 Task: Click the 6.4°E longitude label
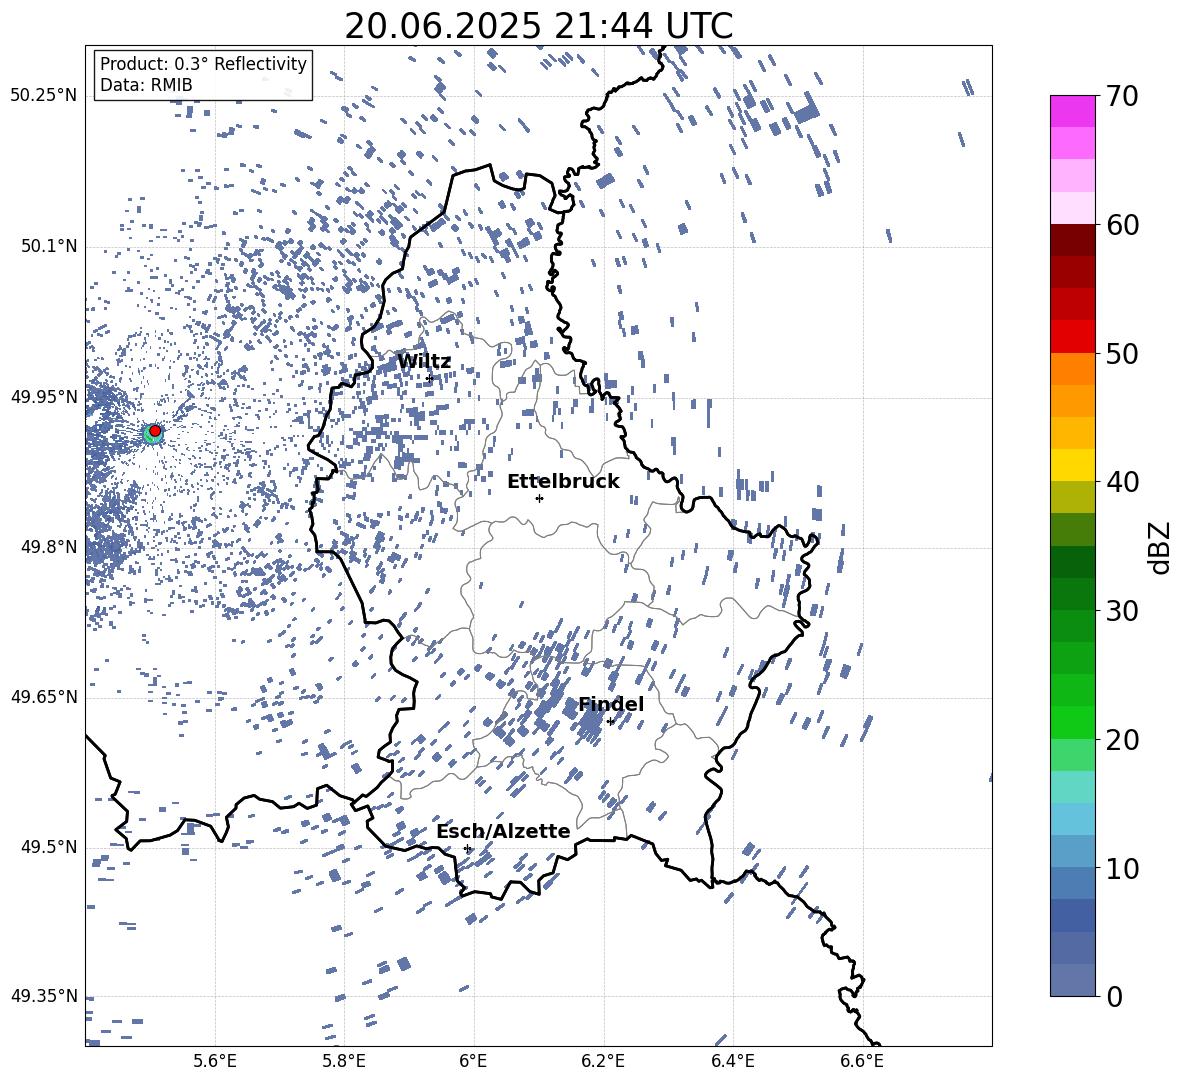[732, 1062]
